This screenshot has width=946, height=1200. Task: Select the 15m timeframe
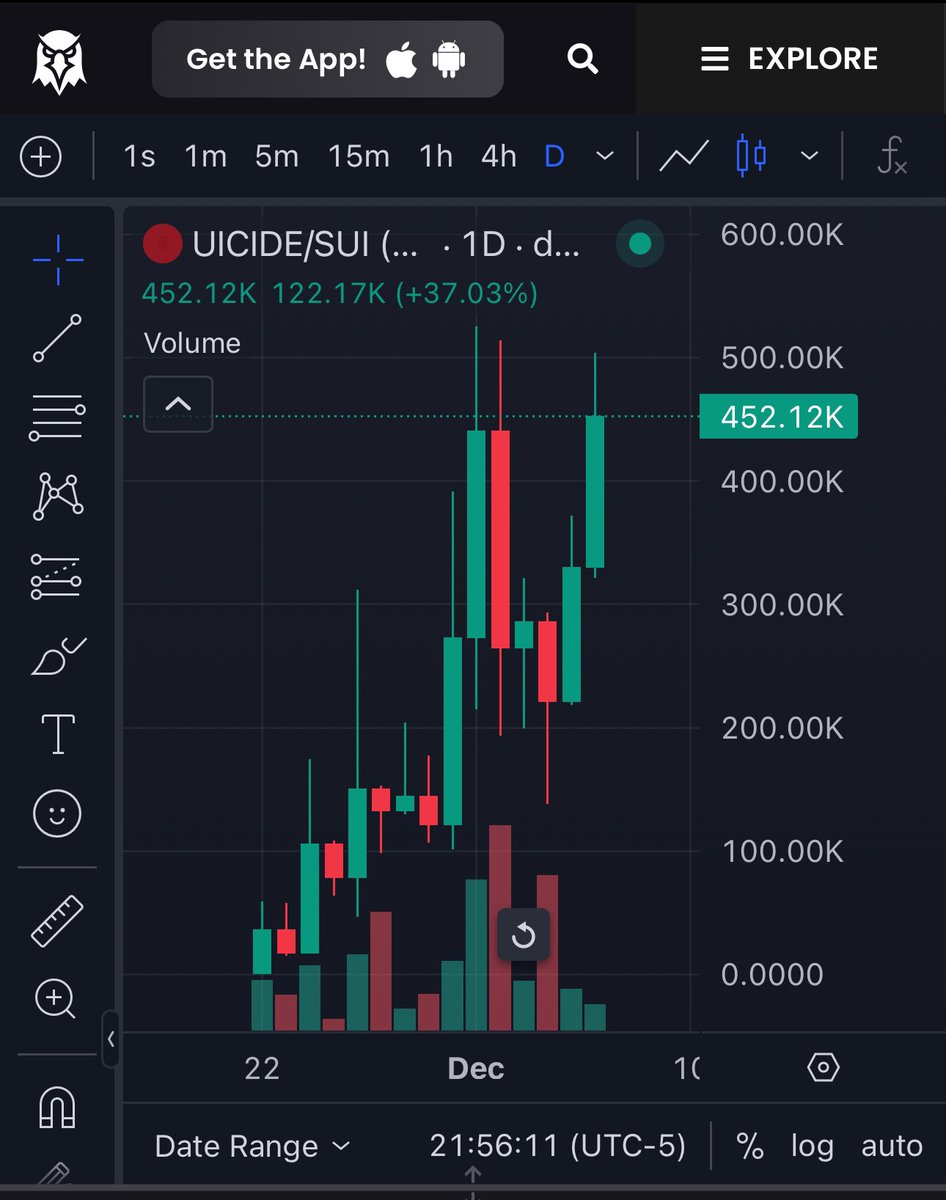point(359,157)
